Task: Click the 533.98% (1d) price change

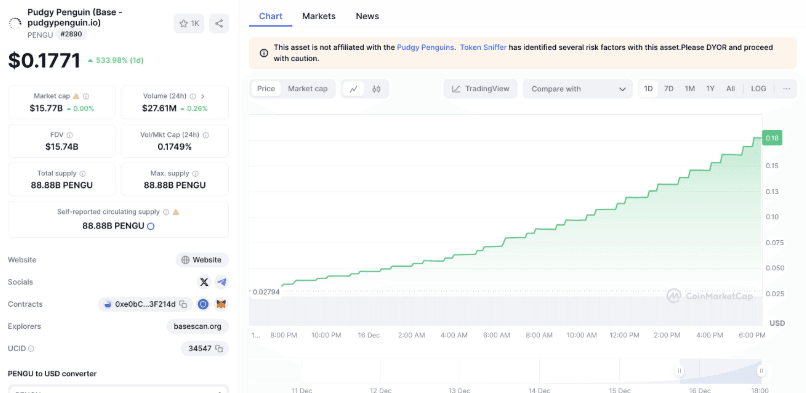Action: click(115, 61)
